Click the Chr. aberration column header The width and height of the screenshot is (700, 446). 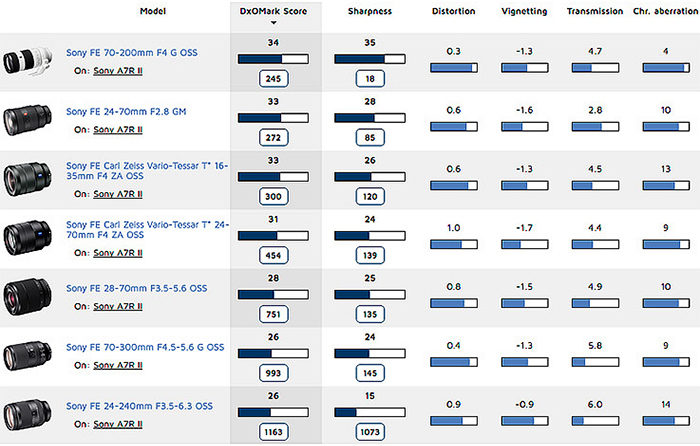665,11
